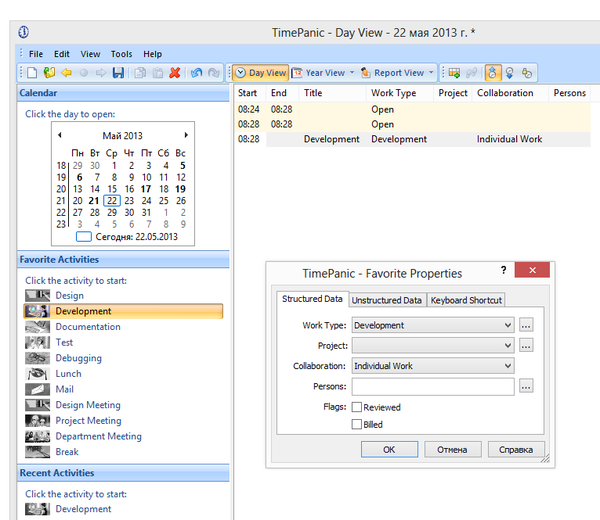The image size is (600, 520).
Task: Click the blue Save diskette icon
Action: [118, 73]
